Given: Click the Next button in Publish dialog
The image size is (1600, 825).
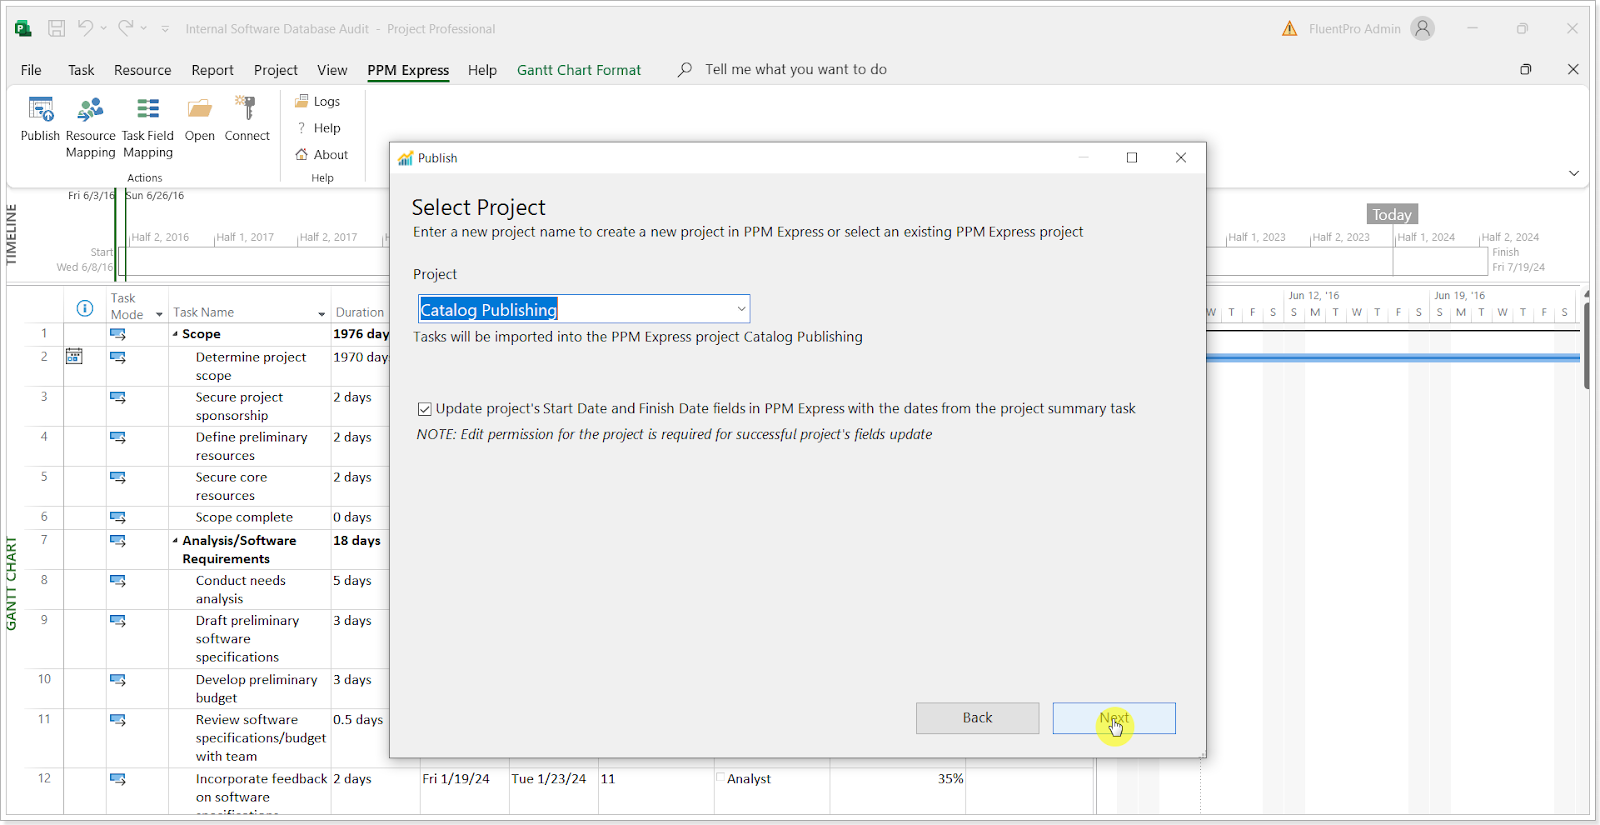Looking at the screenshot, I should [1114, 718].
